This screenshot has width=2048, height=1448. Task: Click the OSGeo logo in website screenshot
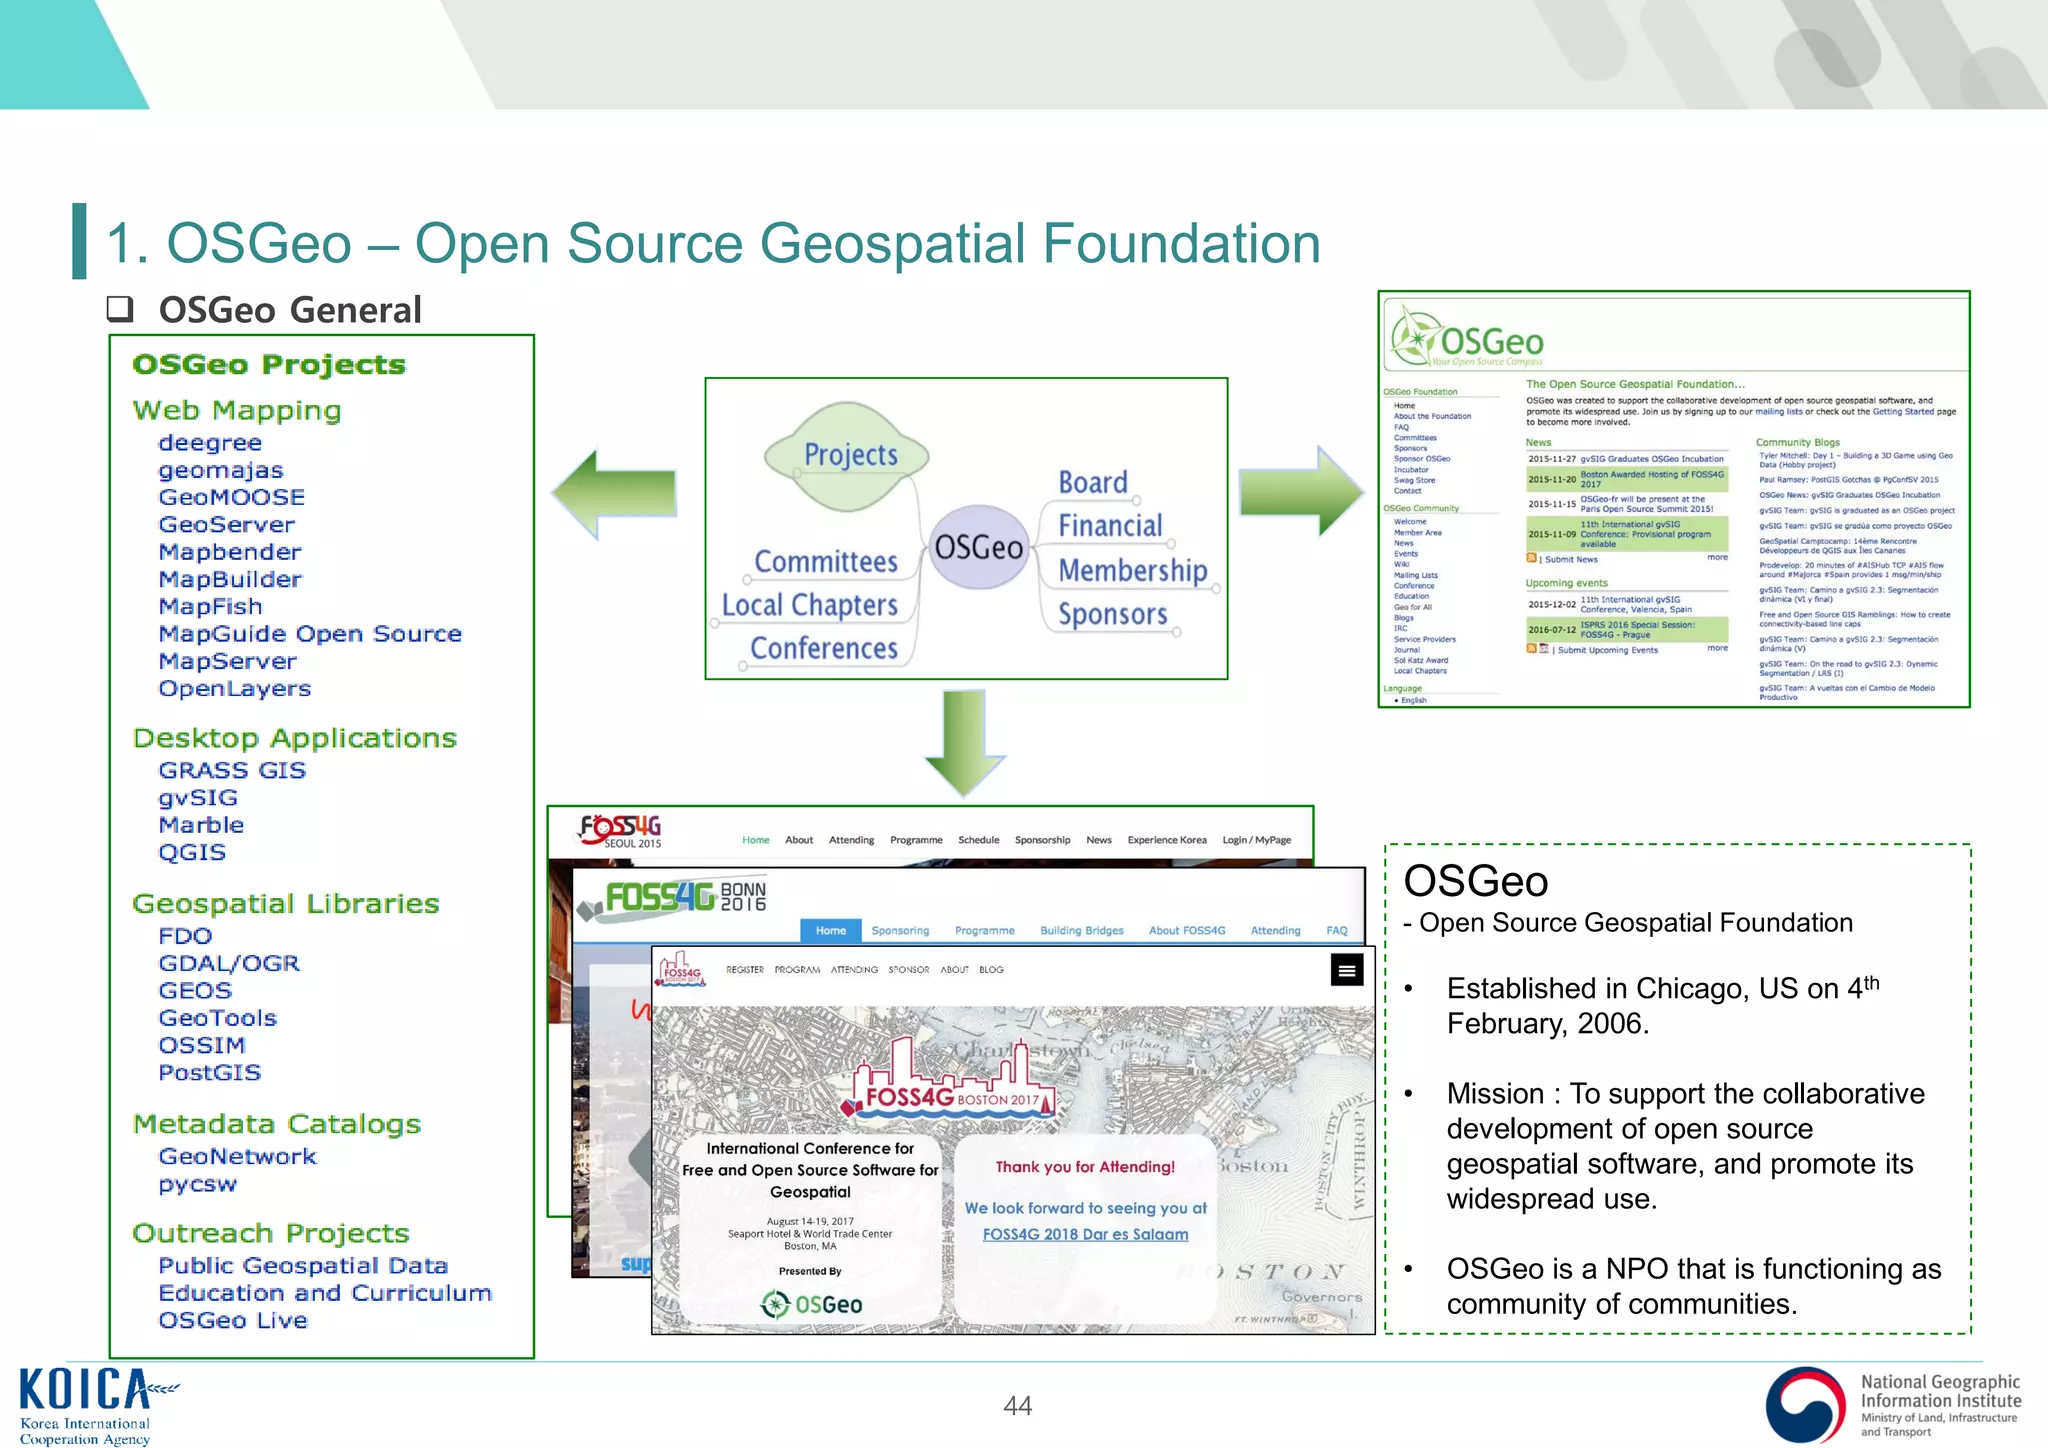pos(1468,339)
